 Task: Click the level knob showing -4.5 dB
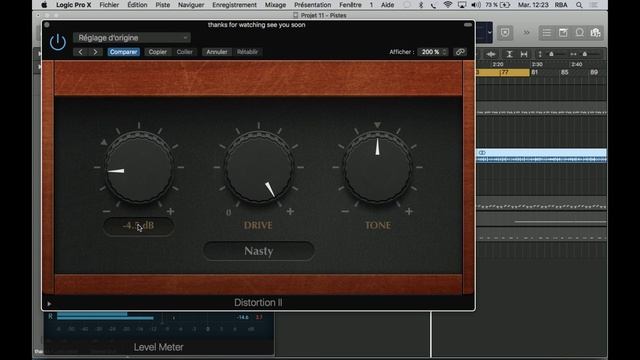tap(139, 167)
